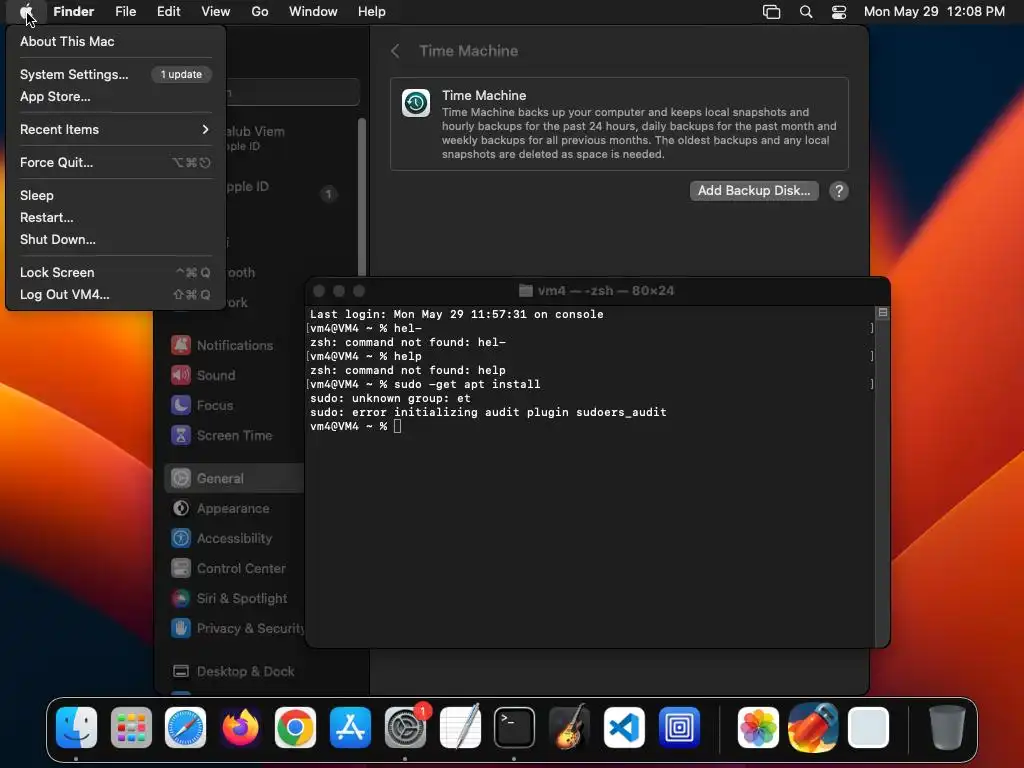Select General in Settings sidebar
Screen dimensions: 1024x768
(234, 478)
